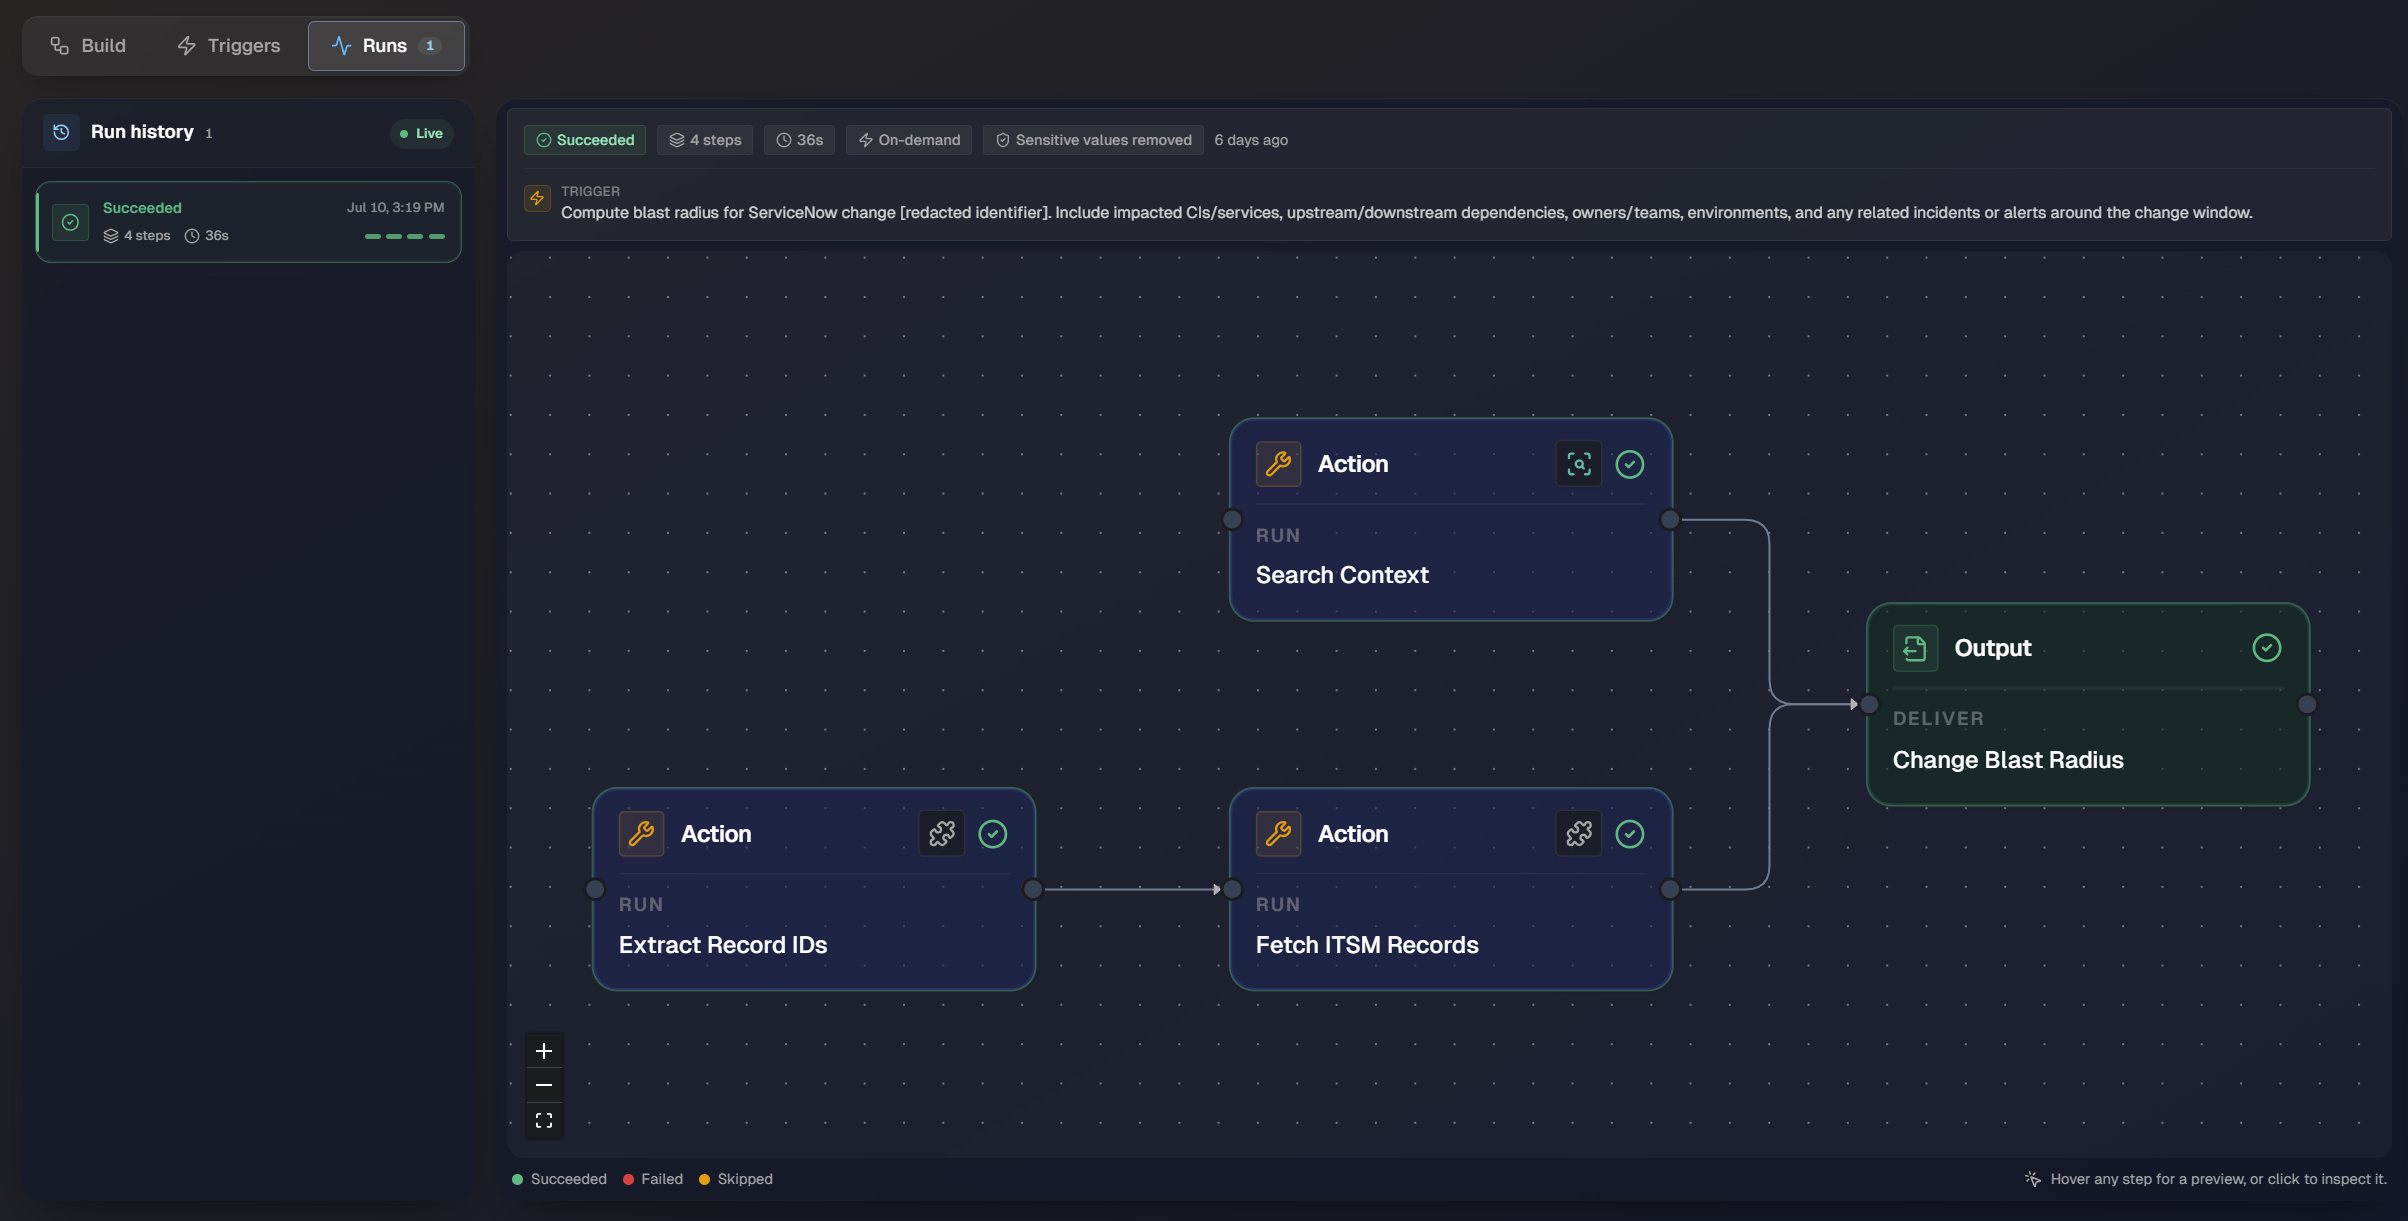Click the Skipped legend entry
Viewport: 2408px width, 1221px height.
click(x=735, y=1179)
